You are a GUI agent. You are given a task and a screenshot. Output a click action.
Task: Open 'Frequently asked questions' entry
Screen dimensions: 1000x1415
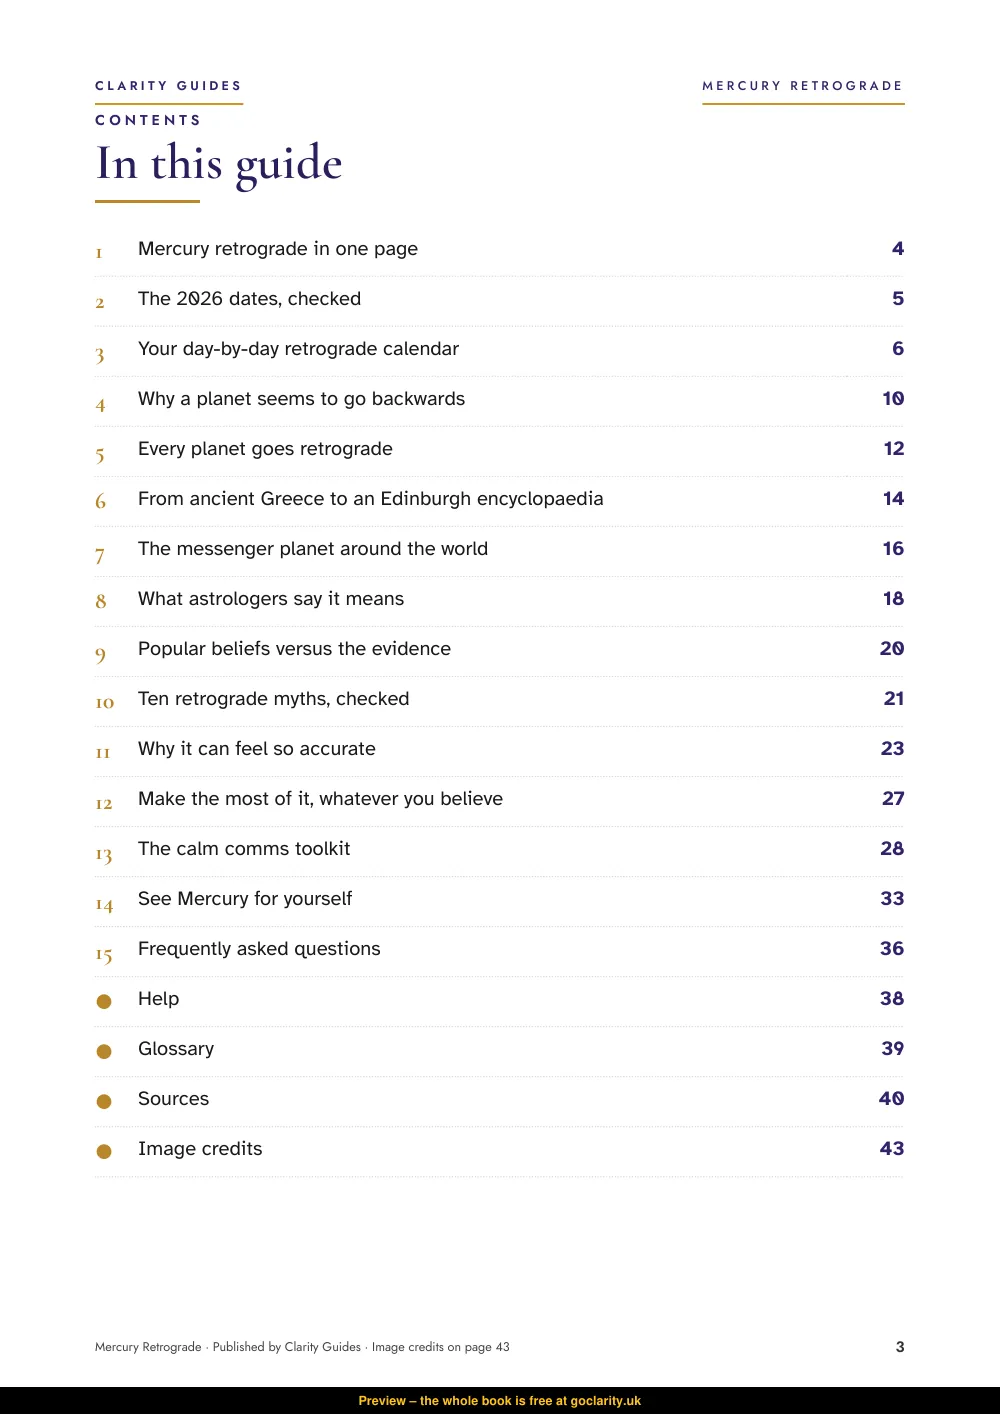pos(259,949)
